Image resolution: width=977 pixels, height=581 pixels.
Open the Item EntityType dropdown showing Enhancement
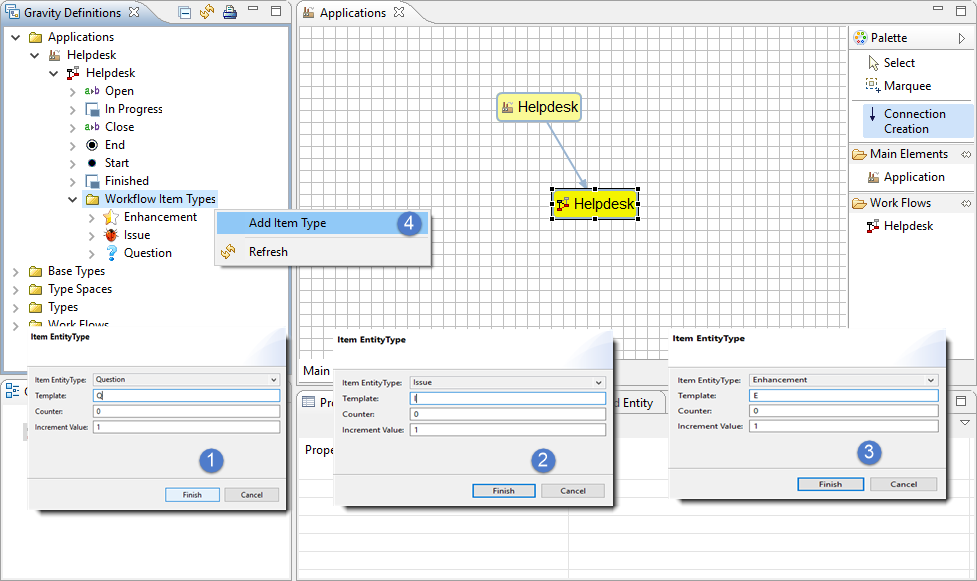(x=931, y=380)
